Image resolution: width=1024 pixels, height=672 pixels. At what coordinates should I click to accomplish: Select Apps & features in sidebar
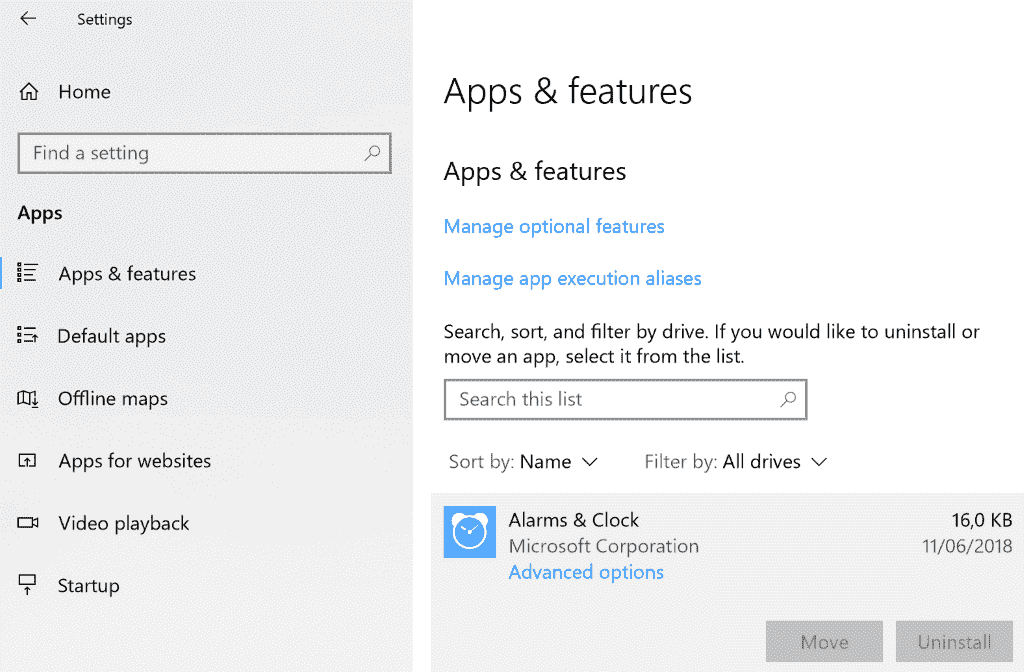(x=127, y=274)
